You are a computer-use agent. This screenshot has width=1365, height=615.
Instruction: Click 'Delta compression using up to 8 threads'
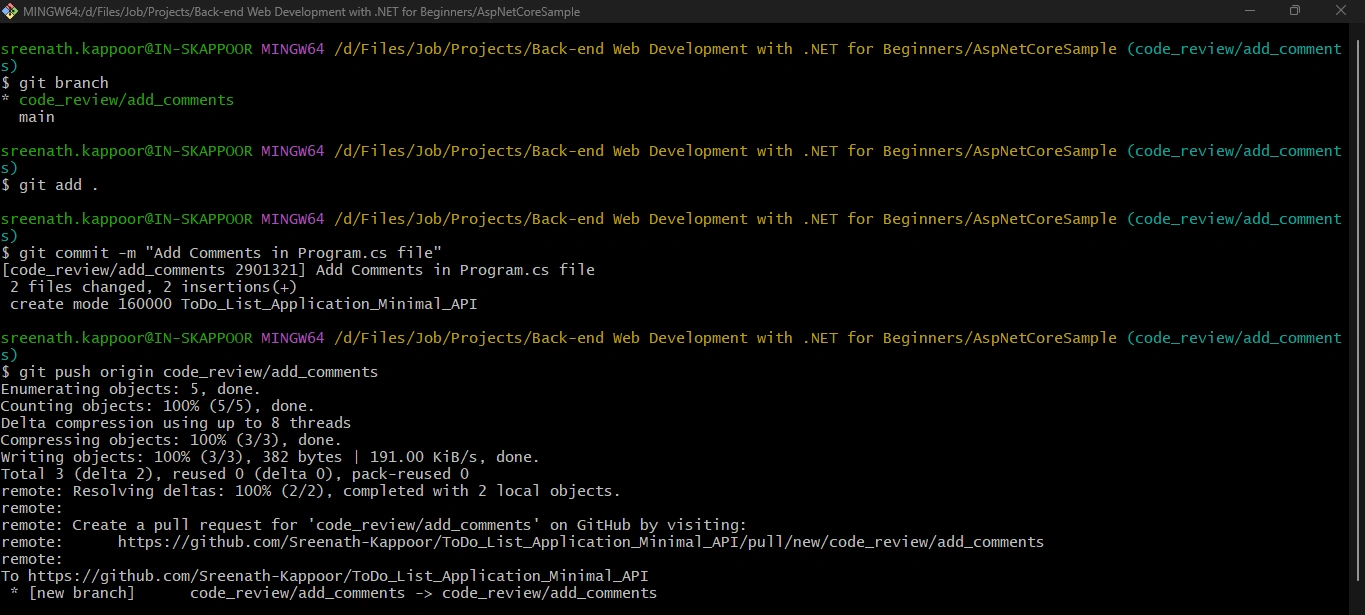click(175, 423)
